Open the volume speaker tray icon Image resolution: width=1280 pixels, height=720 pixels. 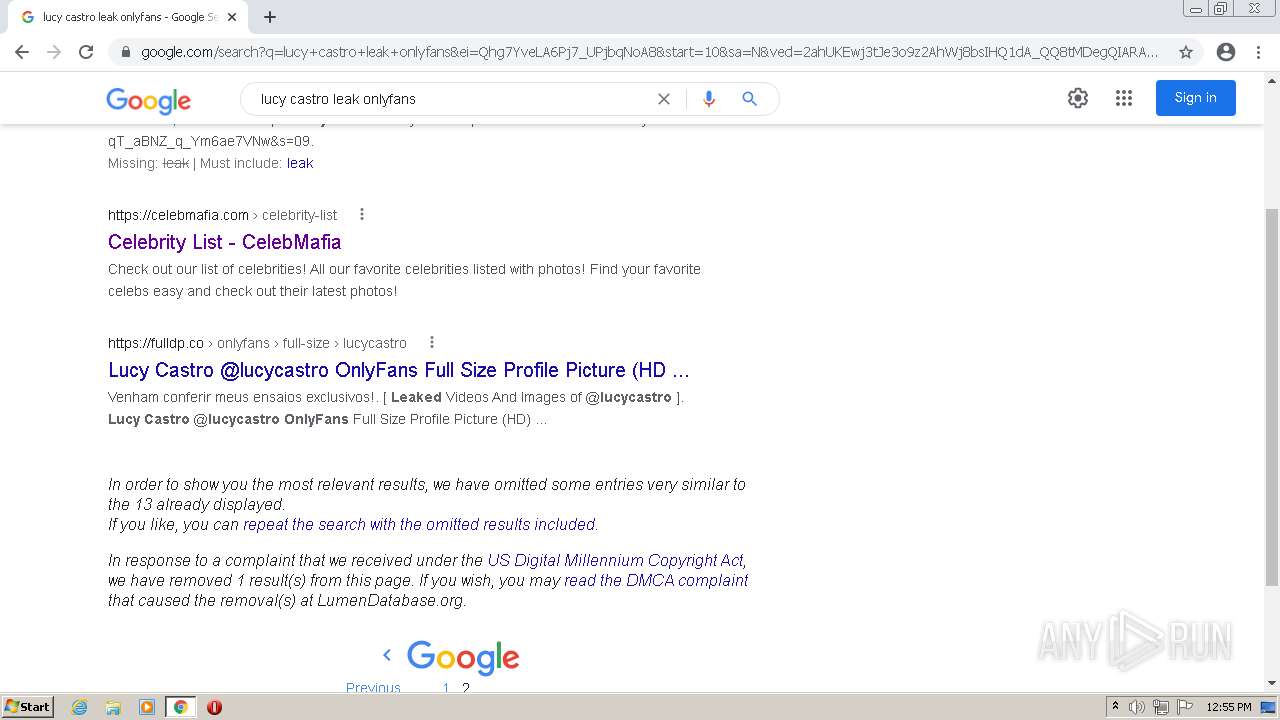click(x=1137, y=707)
